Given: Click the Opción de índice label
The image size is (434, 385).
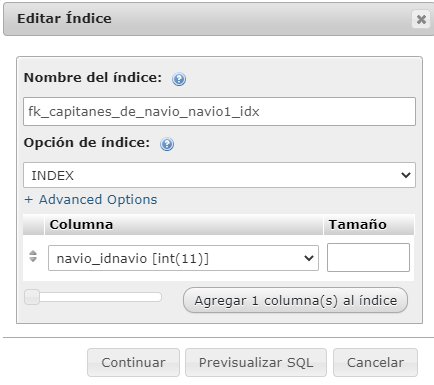Looking at the screenshot, I should [87, 143].
